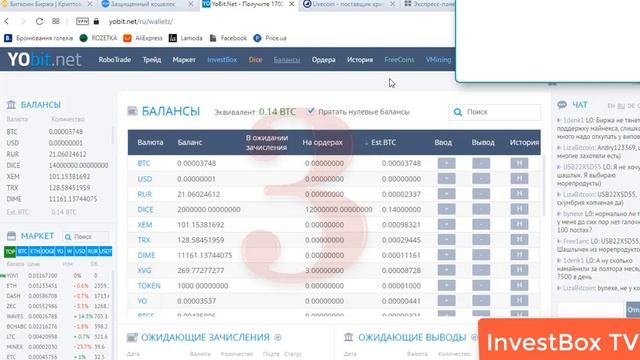Click the market Поиск search field
The image size is (640, 360).
click(86, 237)
